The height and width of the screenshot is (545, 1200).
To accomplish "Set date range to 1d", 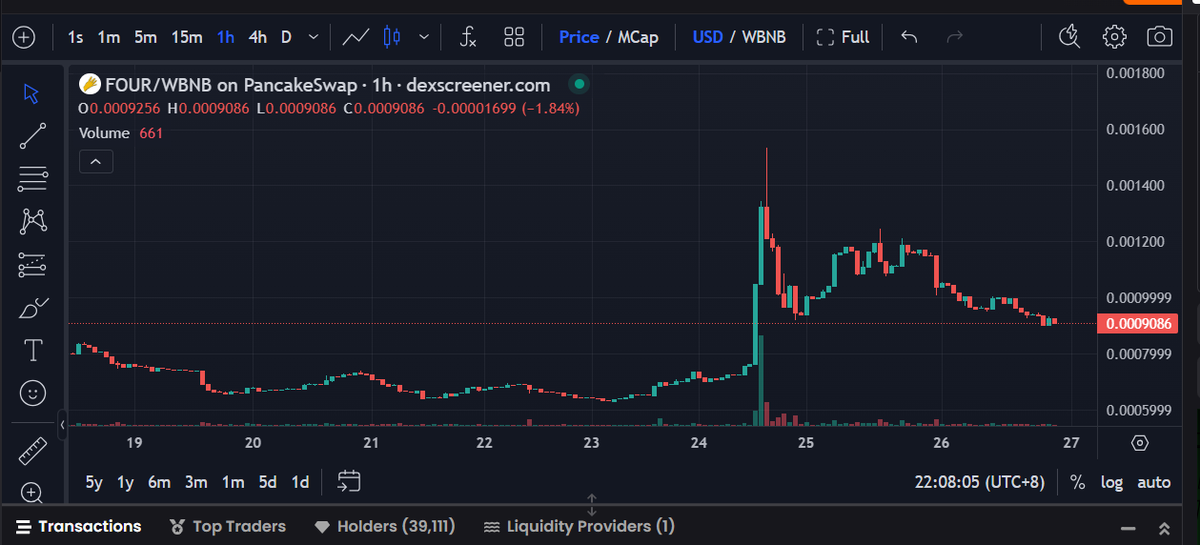I will click(300, 482).
